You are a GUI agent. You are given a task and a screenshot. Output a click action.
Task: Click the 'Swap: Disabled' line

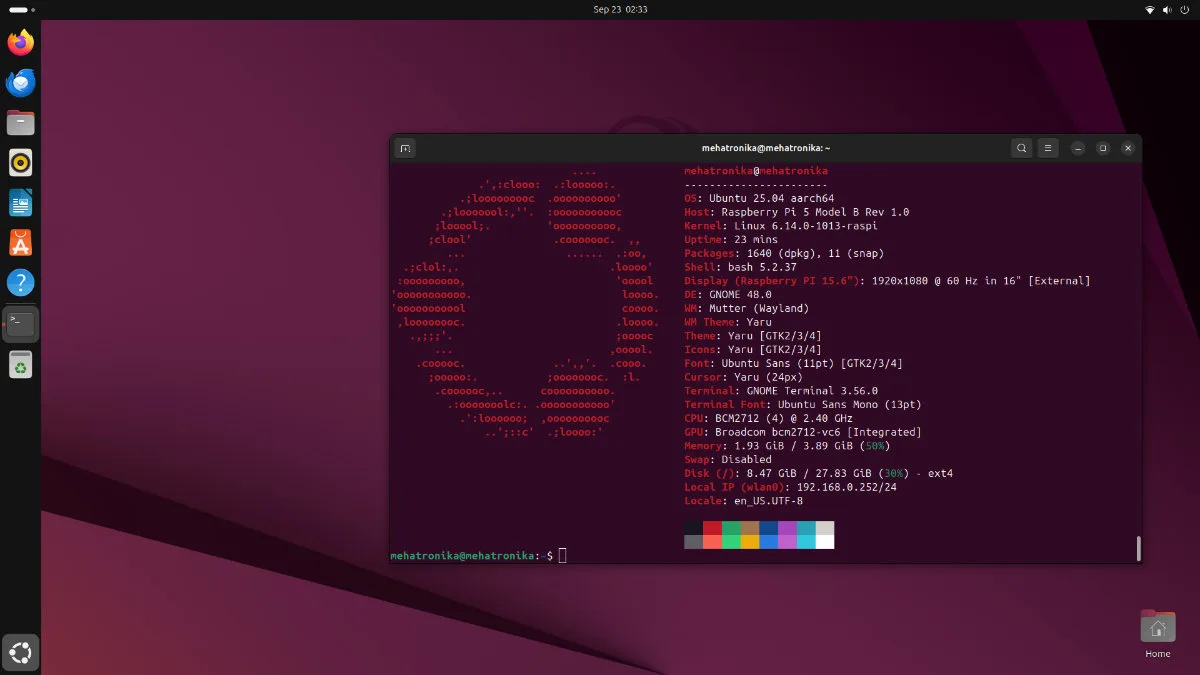click(728, 460)
